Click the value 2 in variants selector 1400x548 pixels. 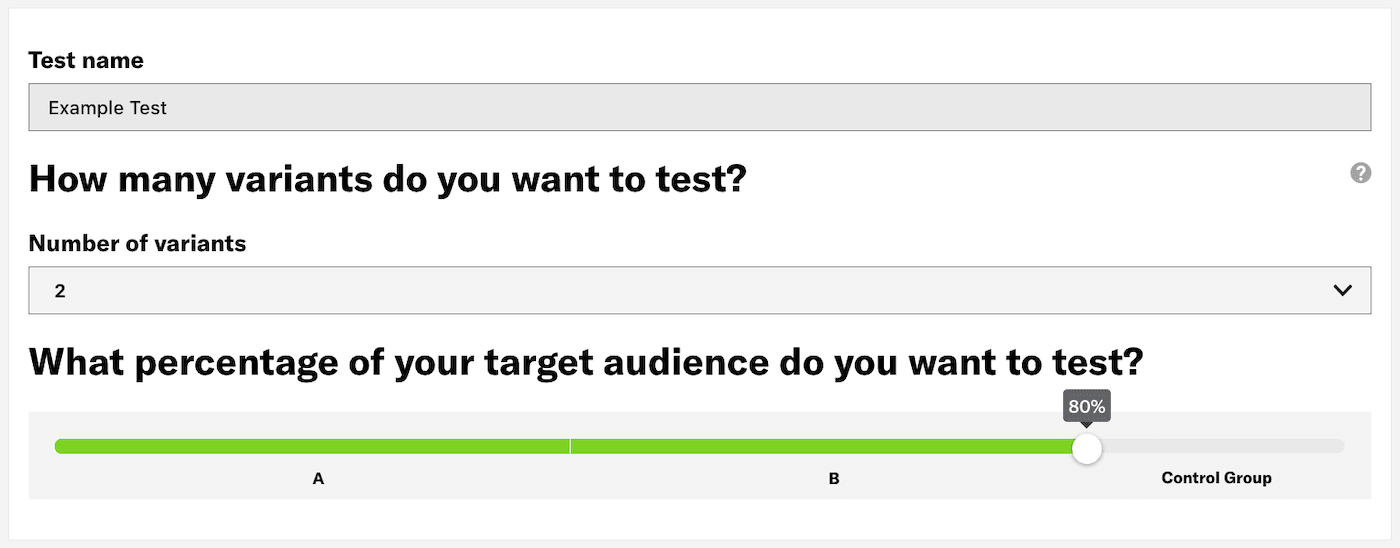pos(60,291)
